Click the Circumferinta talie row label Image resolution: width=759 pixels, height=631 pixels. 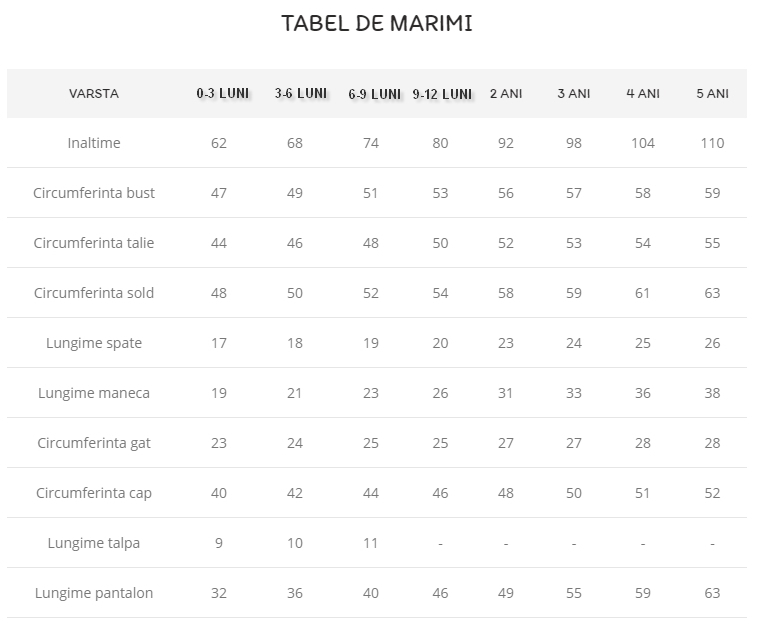pos(94,243)
